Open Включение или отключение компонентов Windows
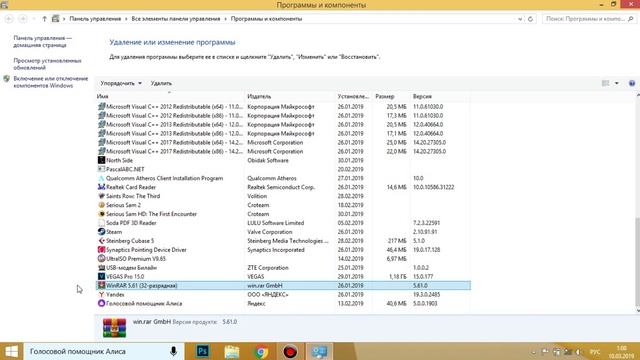This screenshot has width=640, height=360. pos(51,82)
